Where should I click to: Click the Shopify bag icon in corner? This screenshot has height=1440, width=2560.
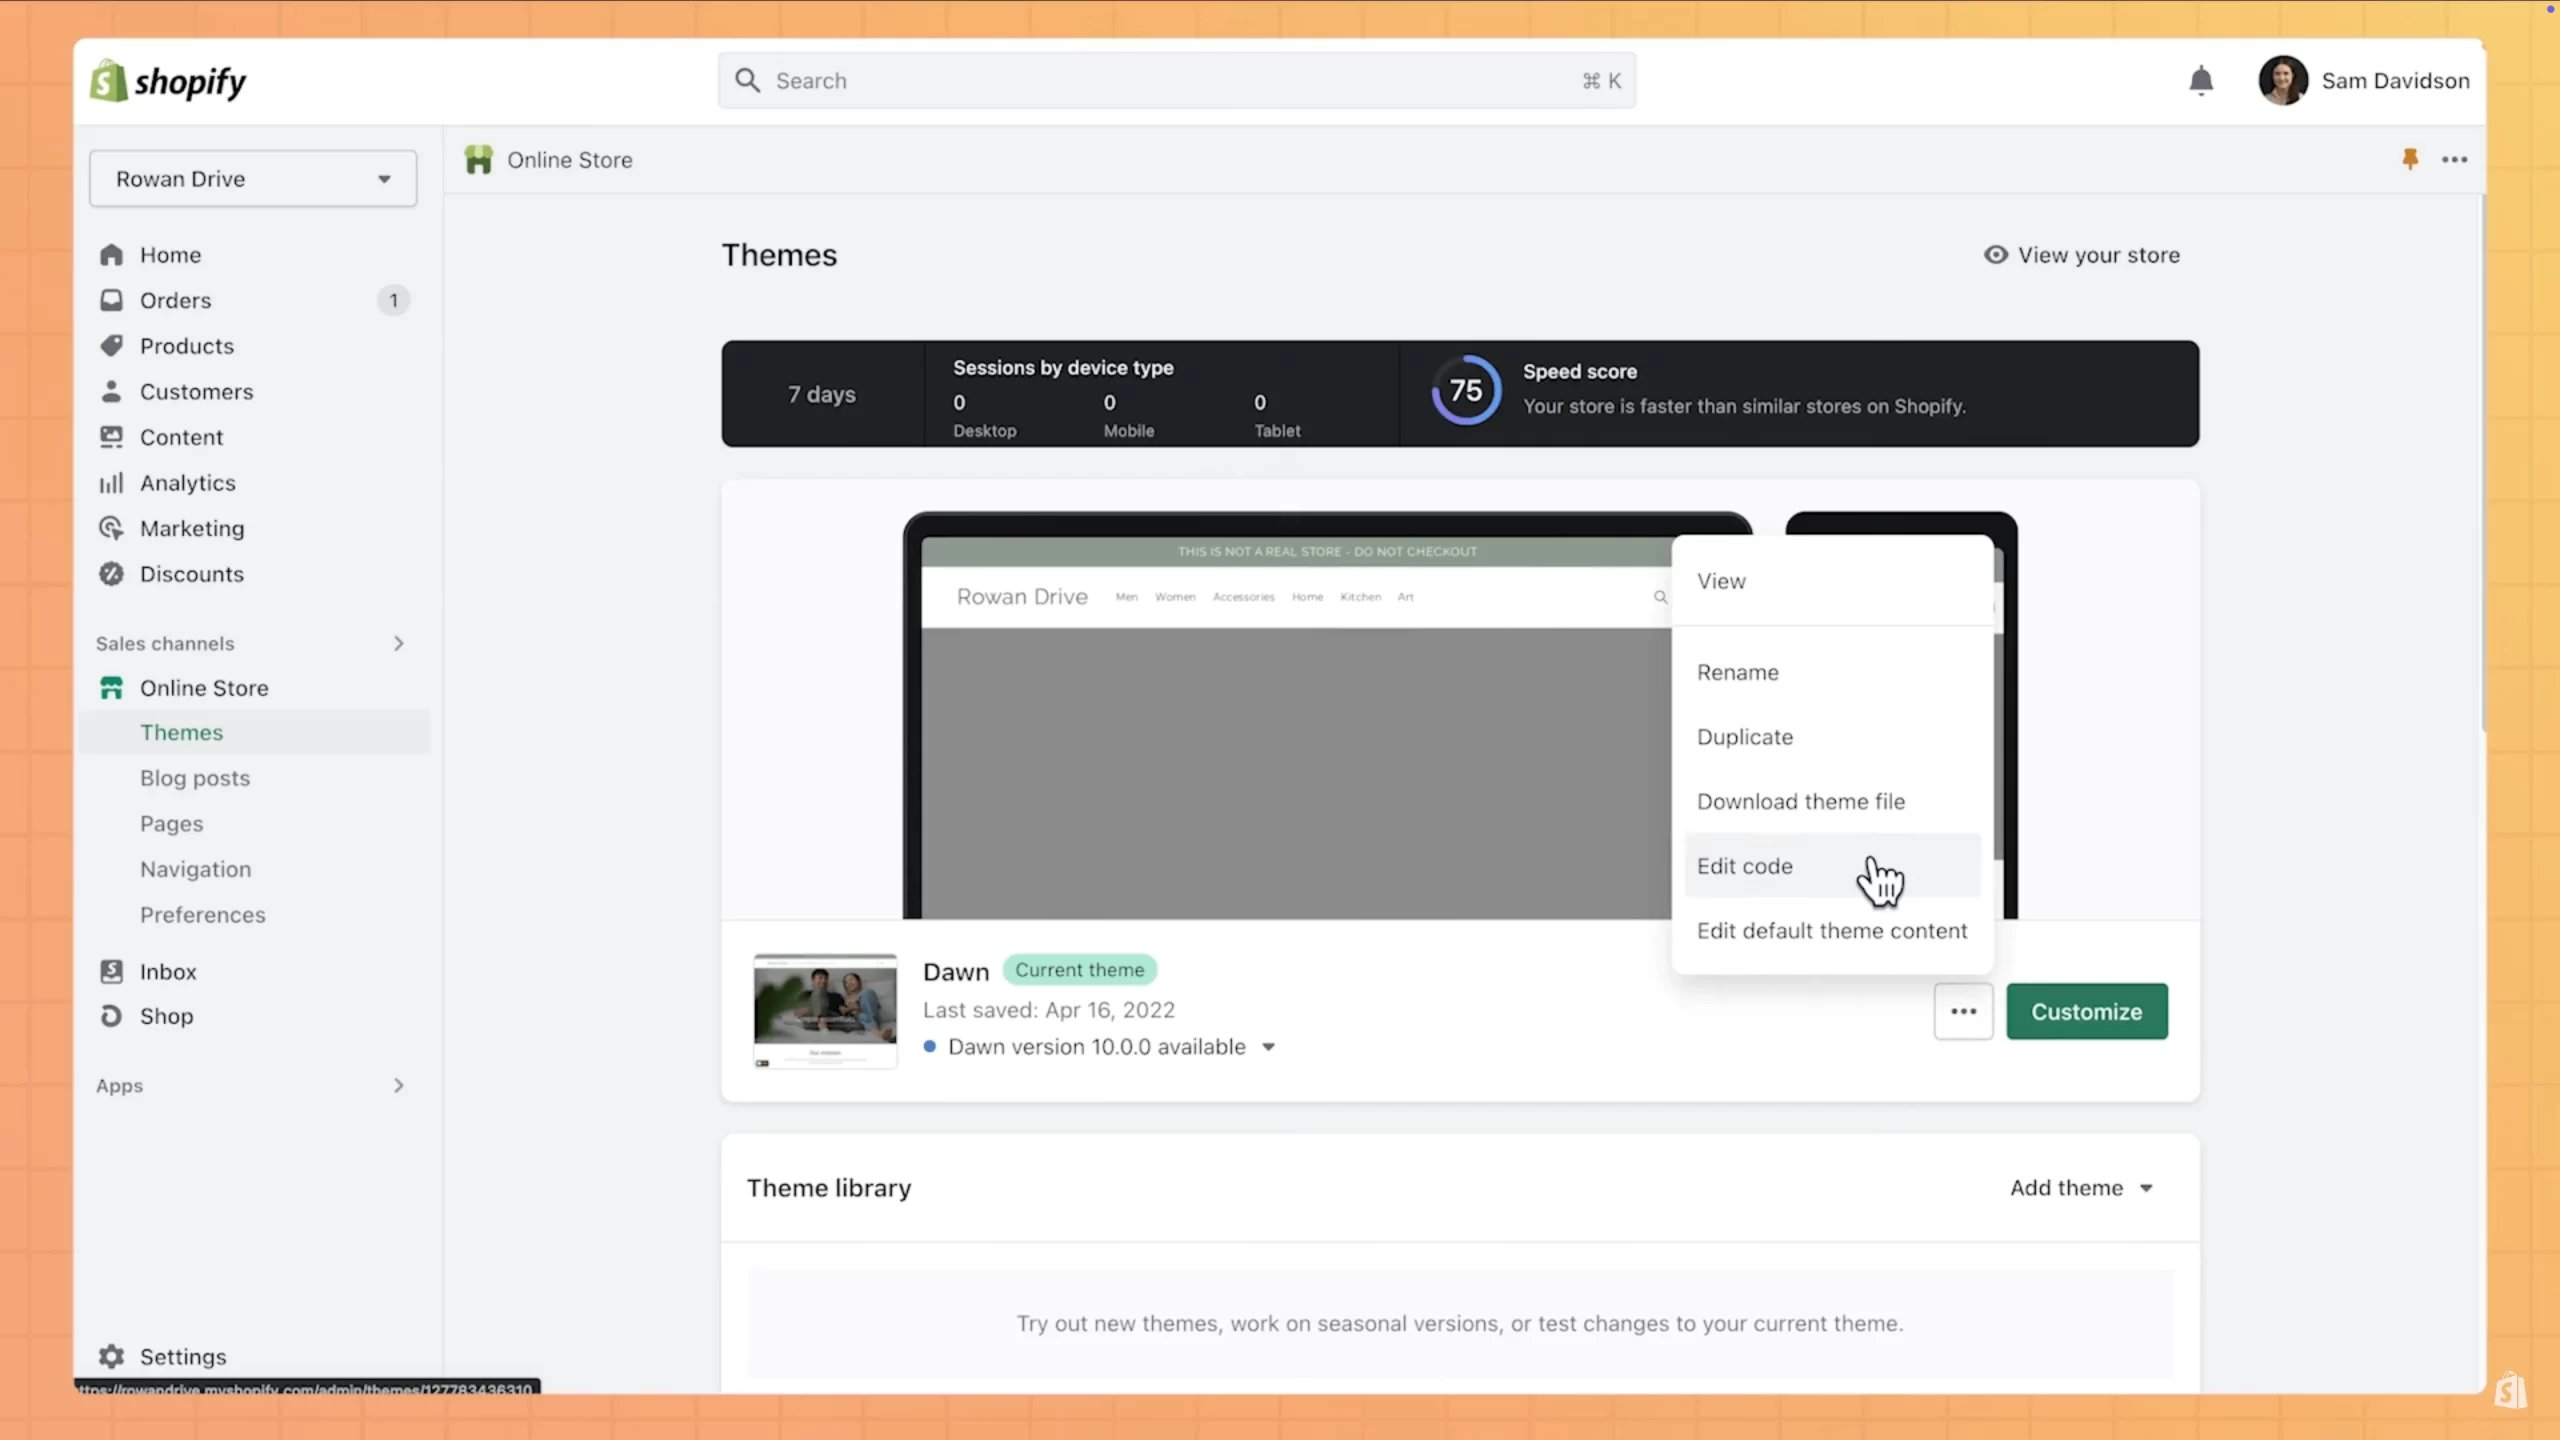2511,1390
